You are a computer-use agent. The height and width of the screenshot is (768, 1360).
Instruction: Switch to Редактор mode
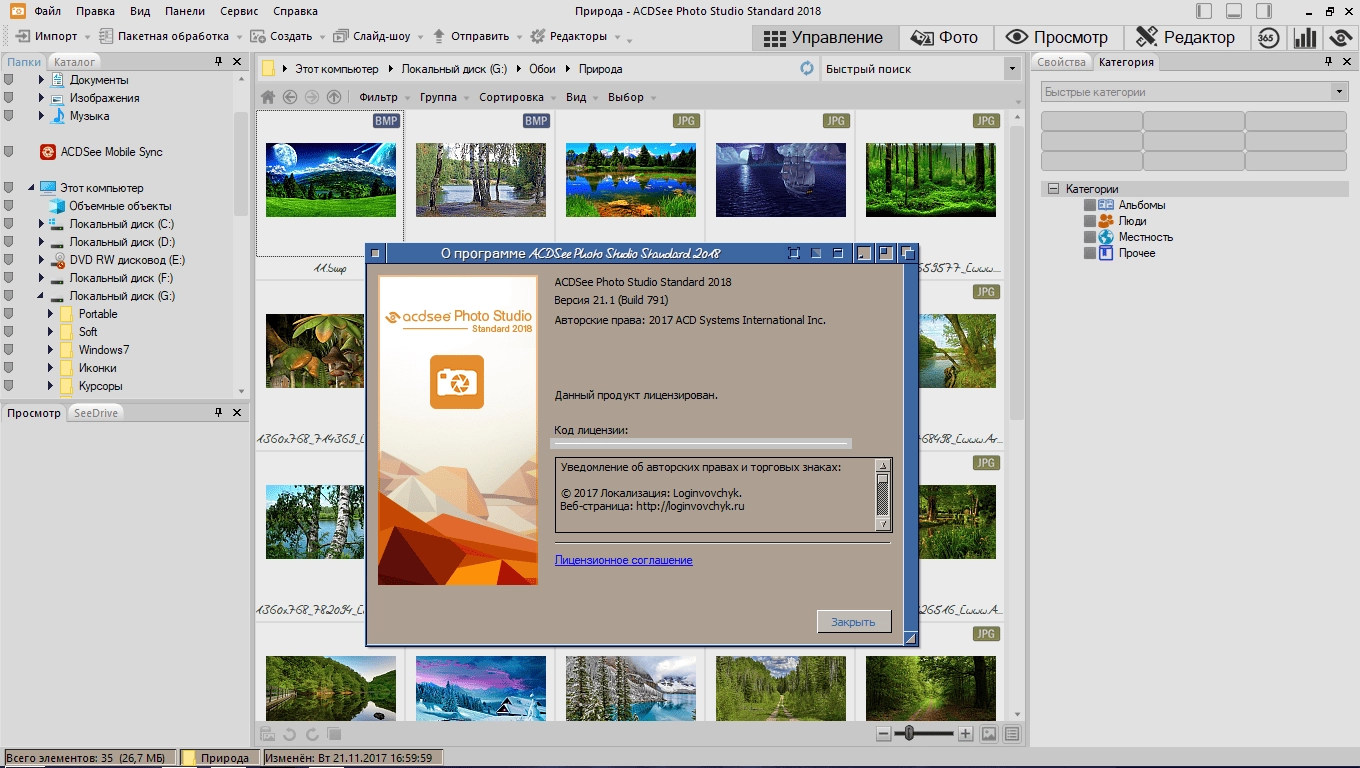tap(1188, 37)
